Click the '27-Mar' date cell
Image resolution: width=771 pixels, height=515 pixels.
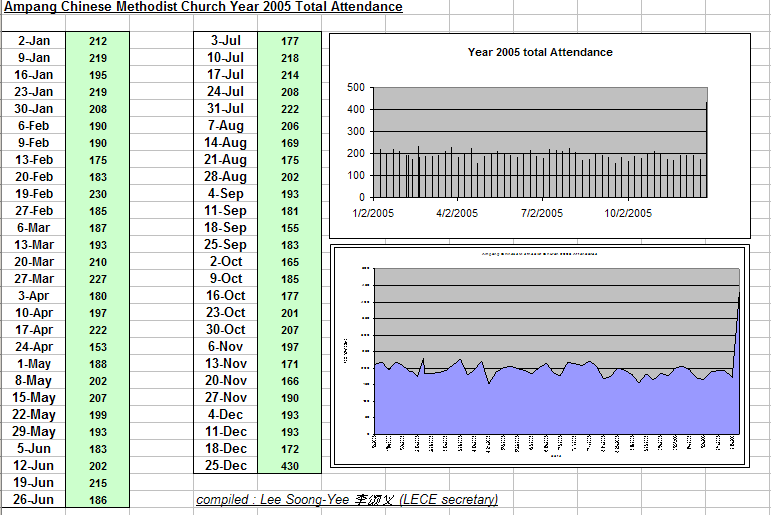point(34,279)
